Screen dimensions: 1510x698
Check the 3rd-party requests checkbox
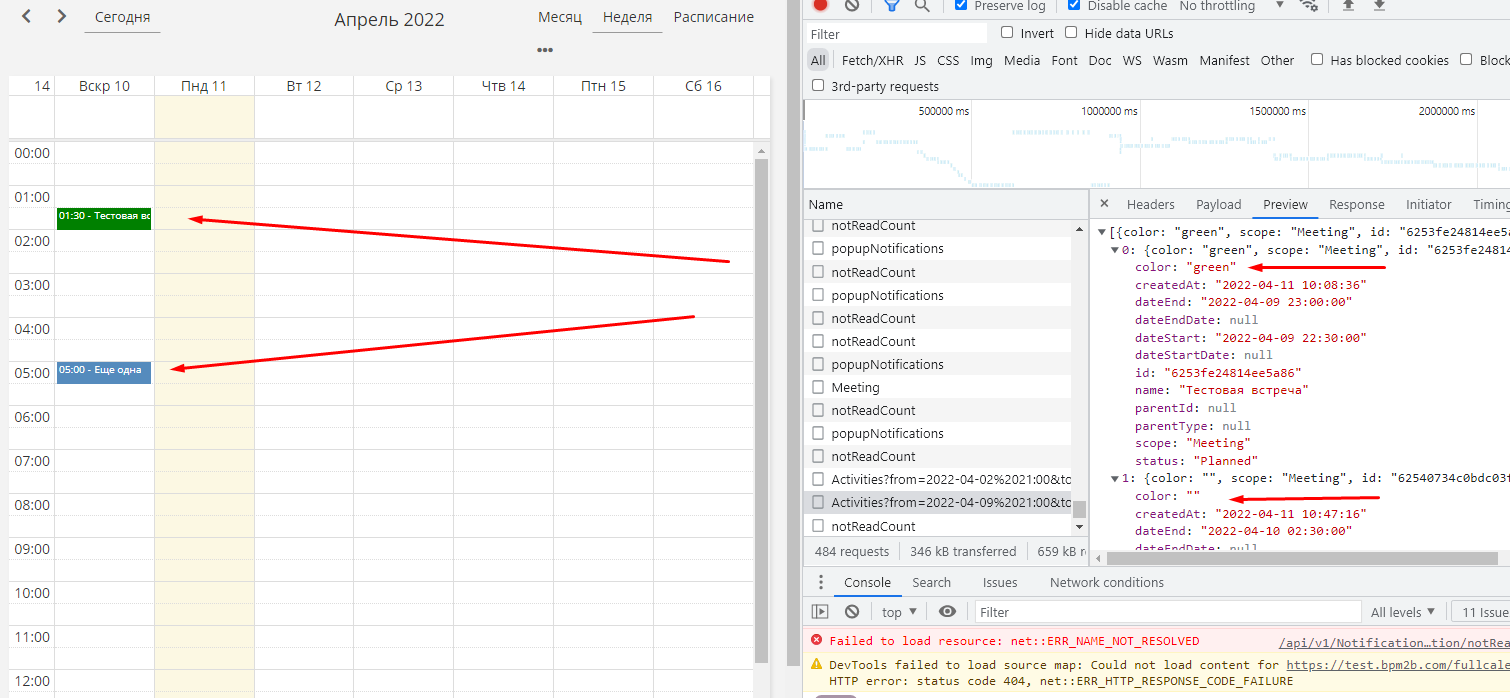click(x=818, y=86)
